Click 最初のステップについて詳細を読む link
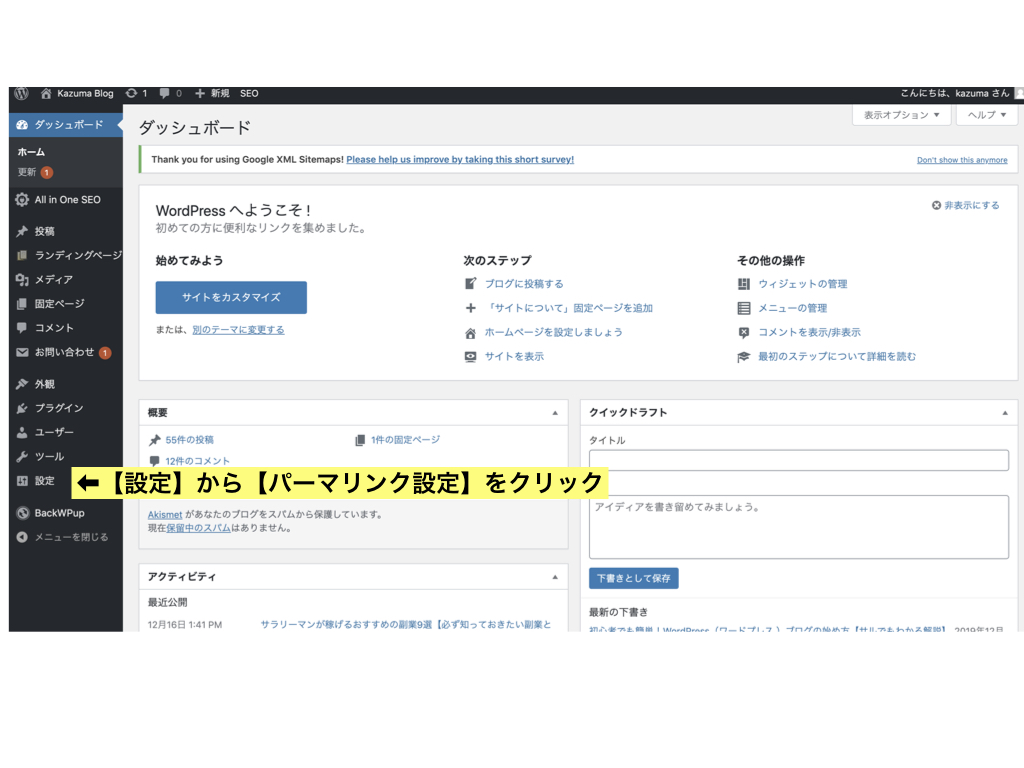 pyautogui.click(x=837, y=357)
